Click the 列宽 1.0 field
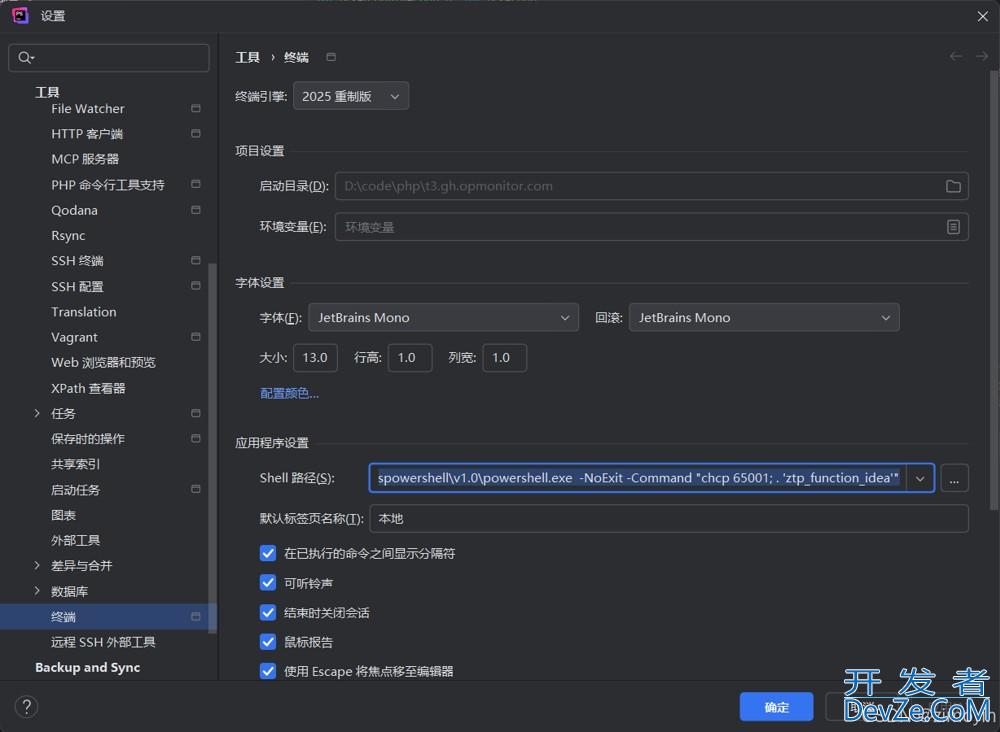The height and width of the screenshot is (732, 1000). (x=504, y=358)
